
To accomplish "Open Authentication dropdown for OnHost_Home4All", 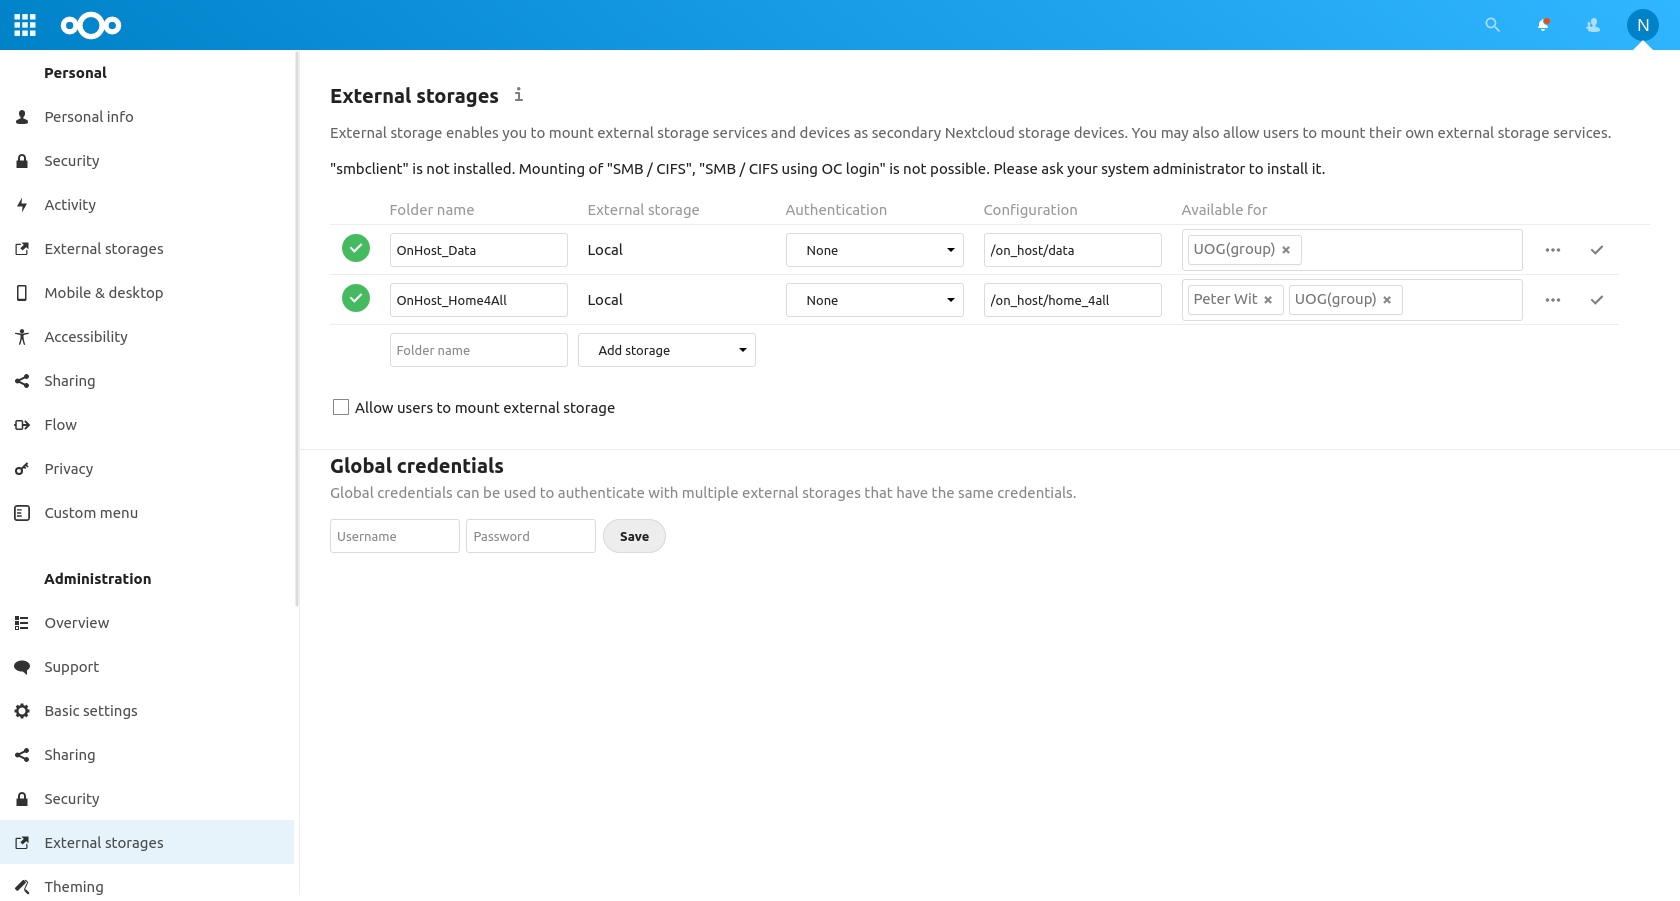I will click(874, 300).
